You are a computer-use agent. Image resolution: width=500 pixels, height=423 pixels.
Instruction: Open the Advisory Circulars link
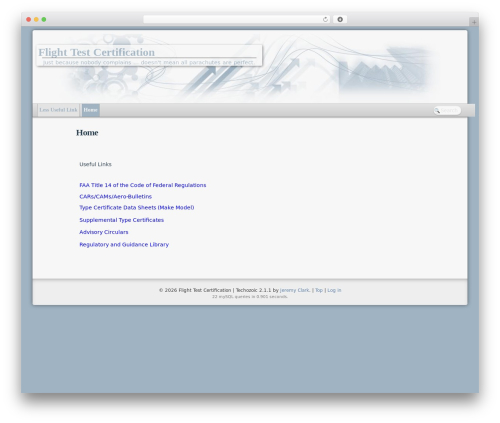(x=104, y=232)
